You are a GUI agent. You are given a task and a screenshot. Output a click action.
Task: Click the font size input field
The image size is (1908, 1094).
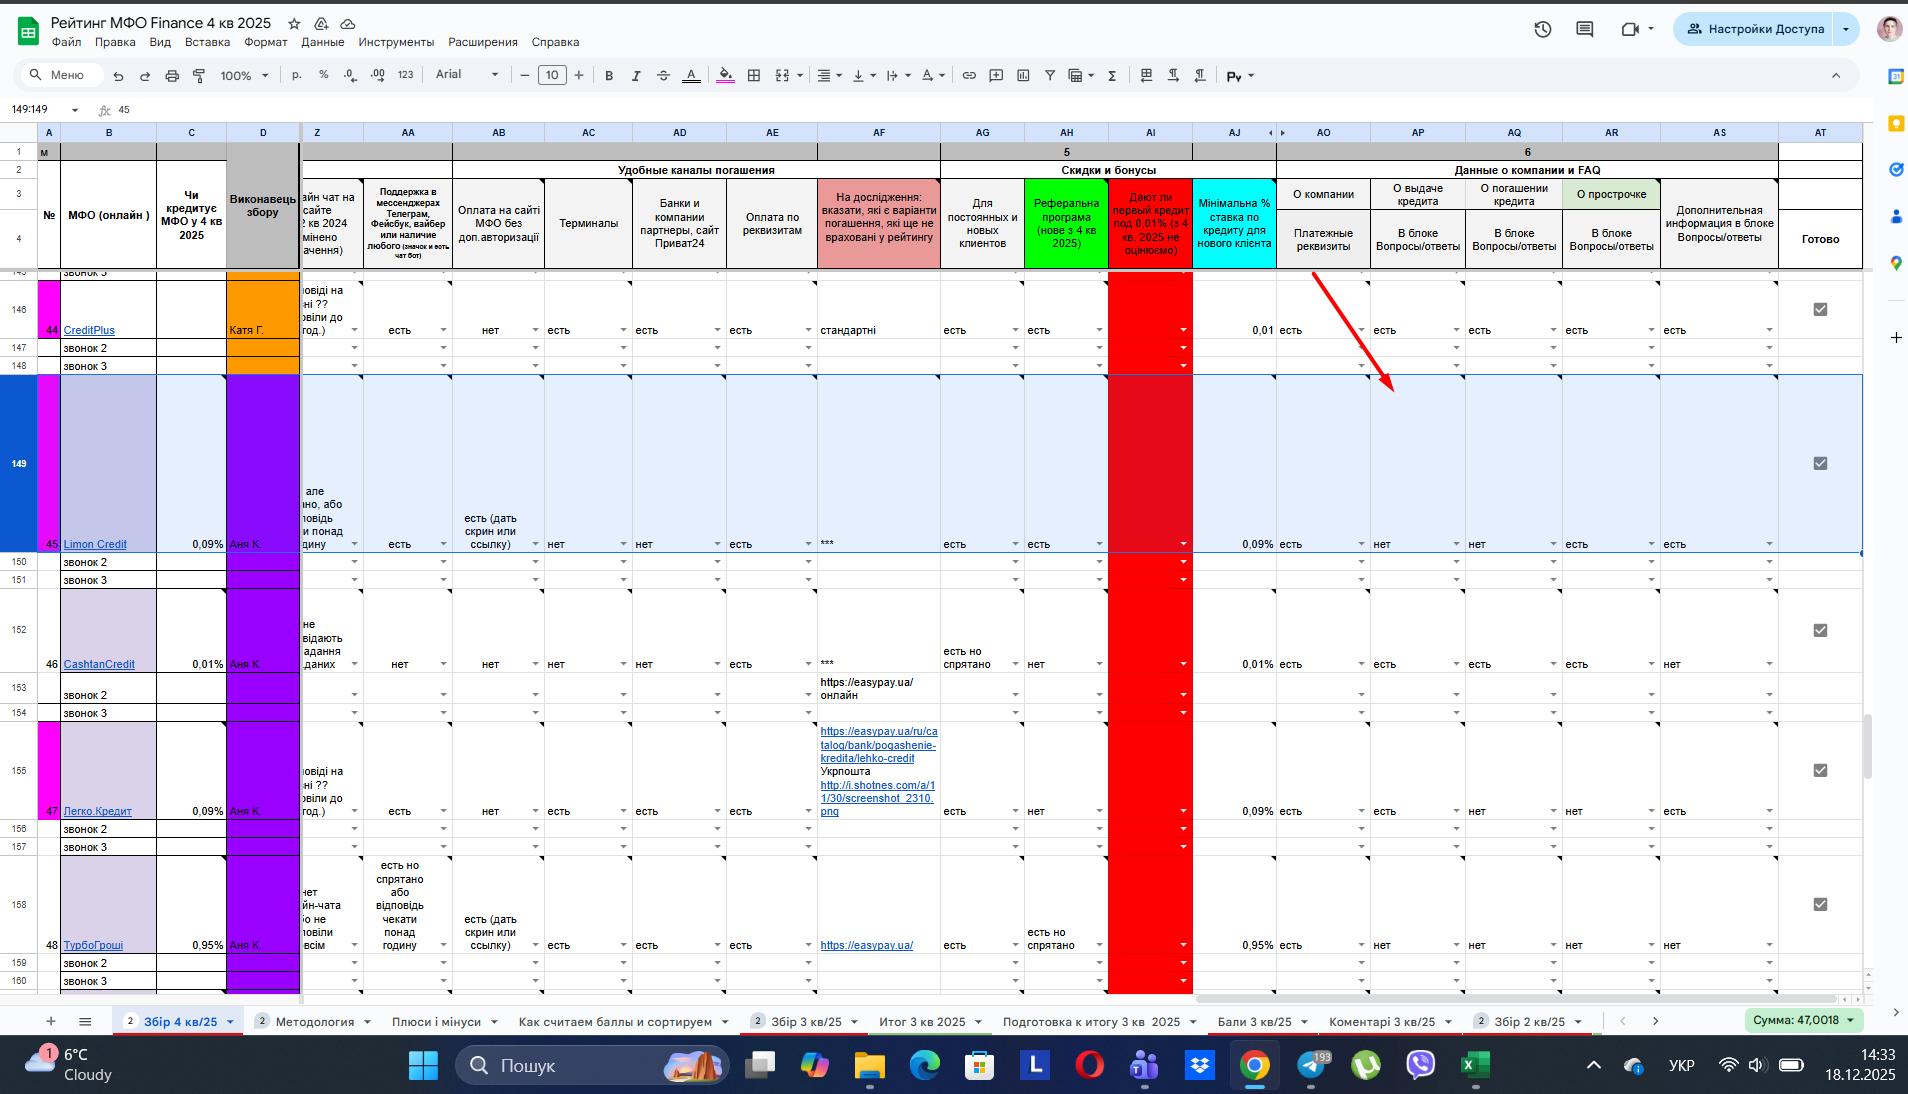point(552,75)
